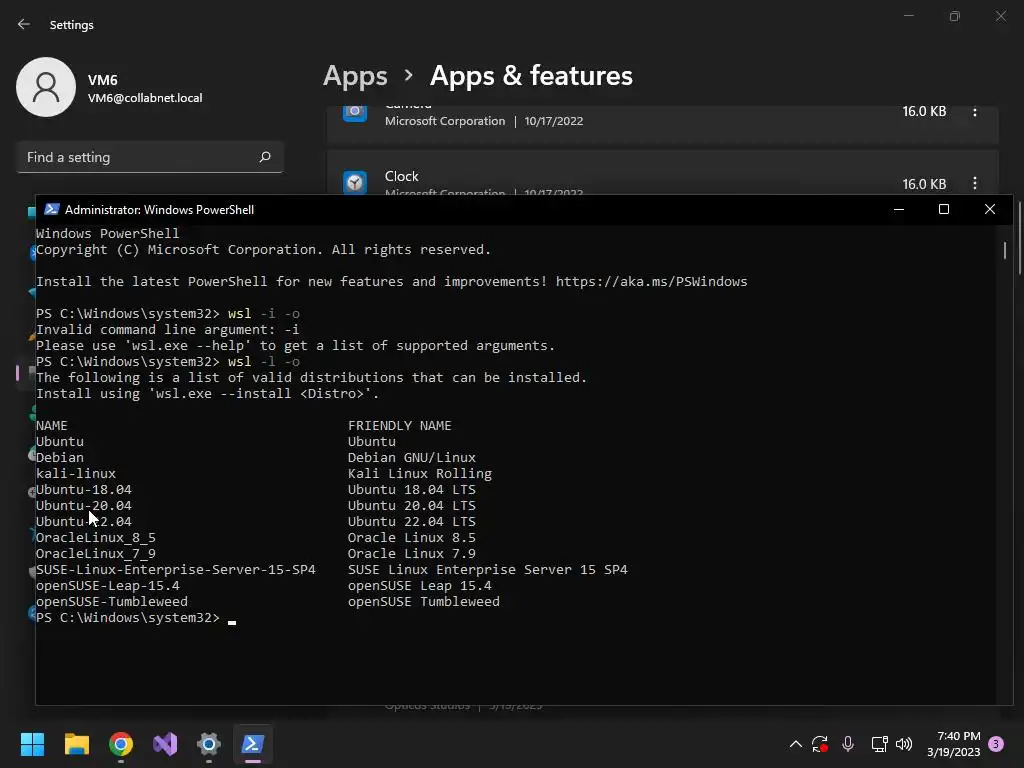Open notification center badge 3

[996, 744]
